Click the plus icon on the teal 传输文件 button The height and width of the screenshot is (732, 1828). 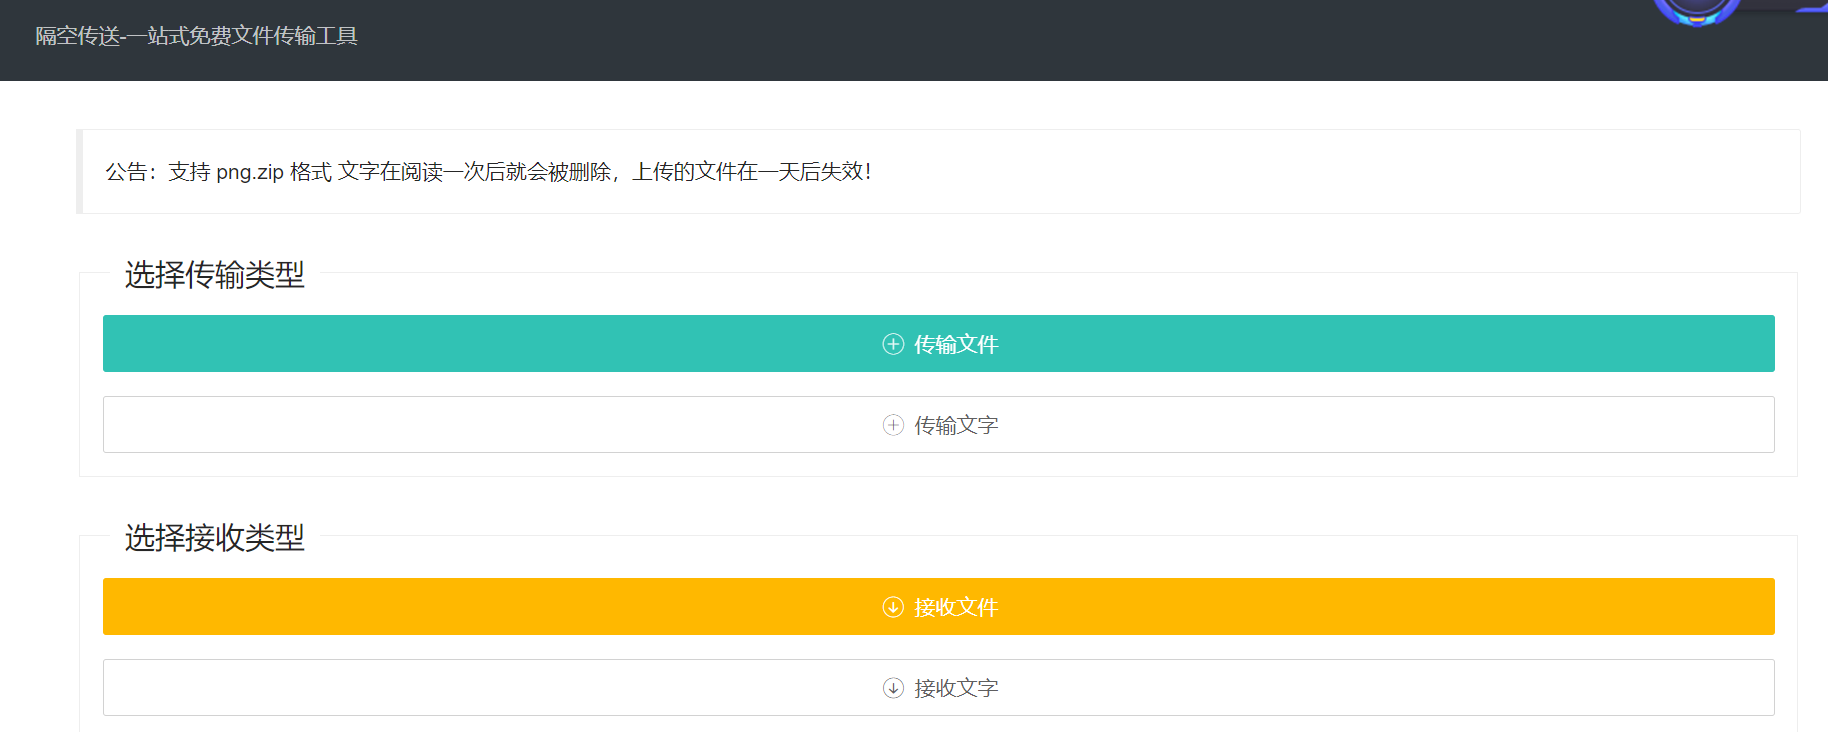point(893,344)
